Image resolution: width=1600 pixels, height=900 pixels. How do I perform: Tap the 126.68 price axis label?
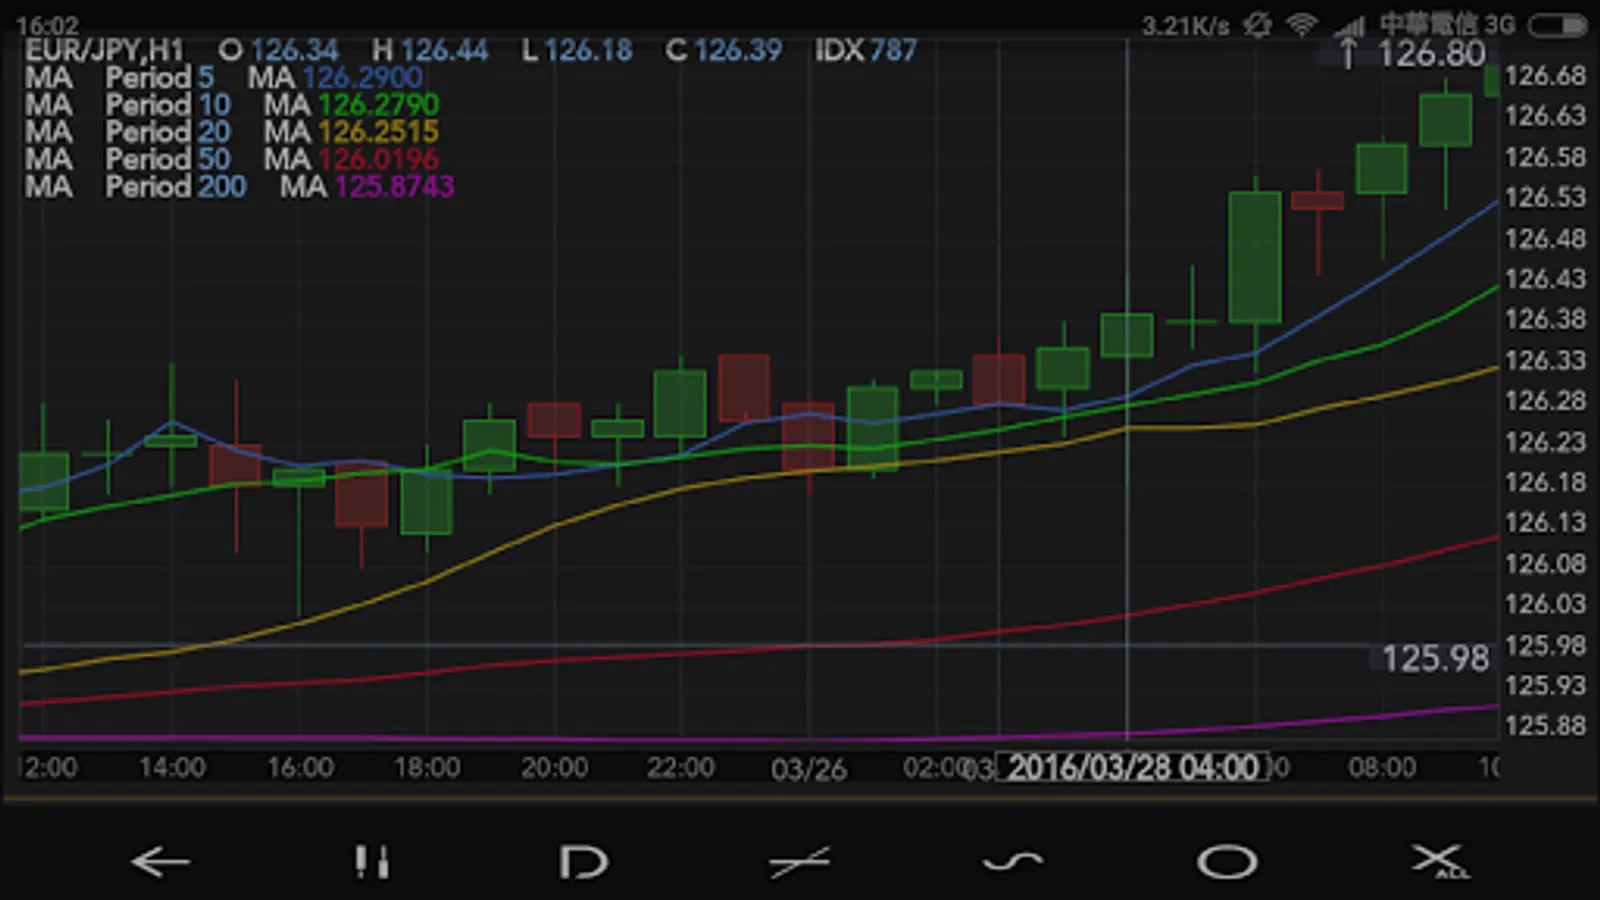[1545, 75]
